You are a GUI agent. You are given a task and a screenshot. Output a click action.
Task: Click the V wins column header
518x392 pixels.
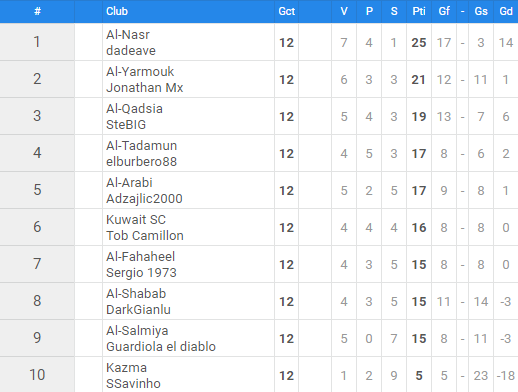344,11
